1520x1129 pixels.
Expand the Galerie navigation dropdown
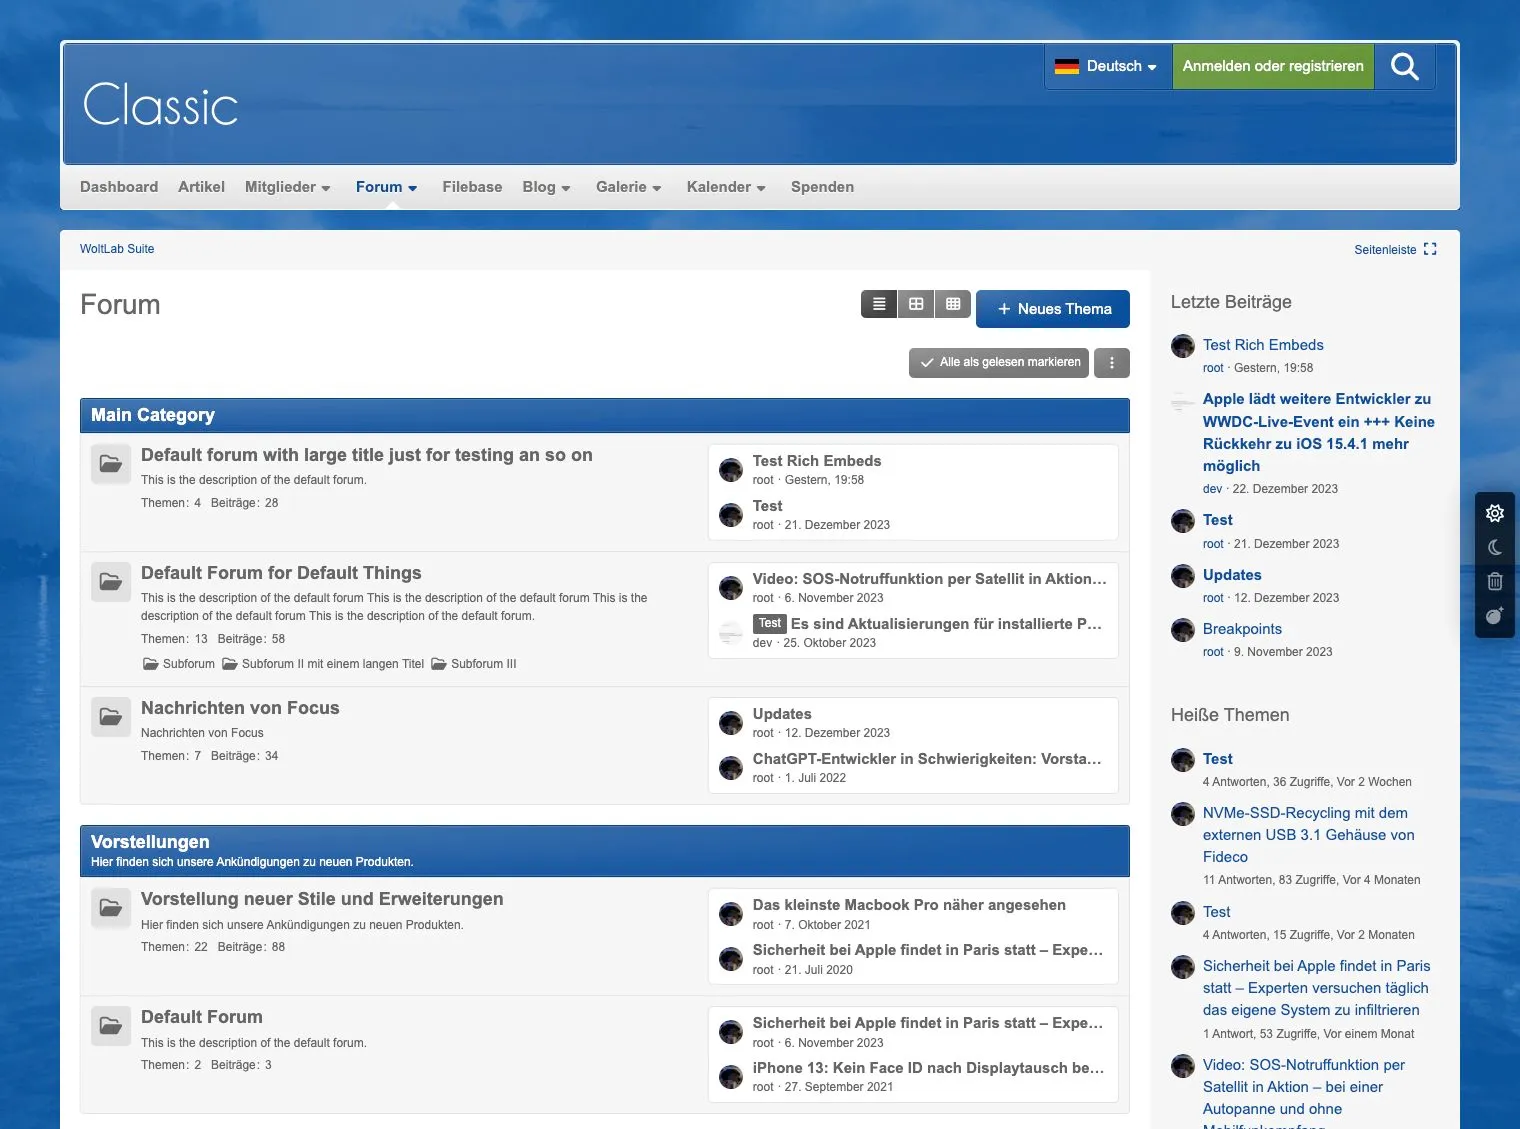(x=628, y=187)
